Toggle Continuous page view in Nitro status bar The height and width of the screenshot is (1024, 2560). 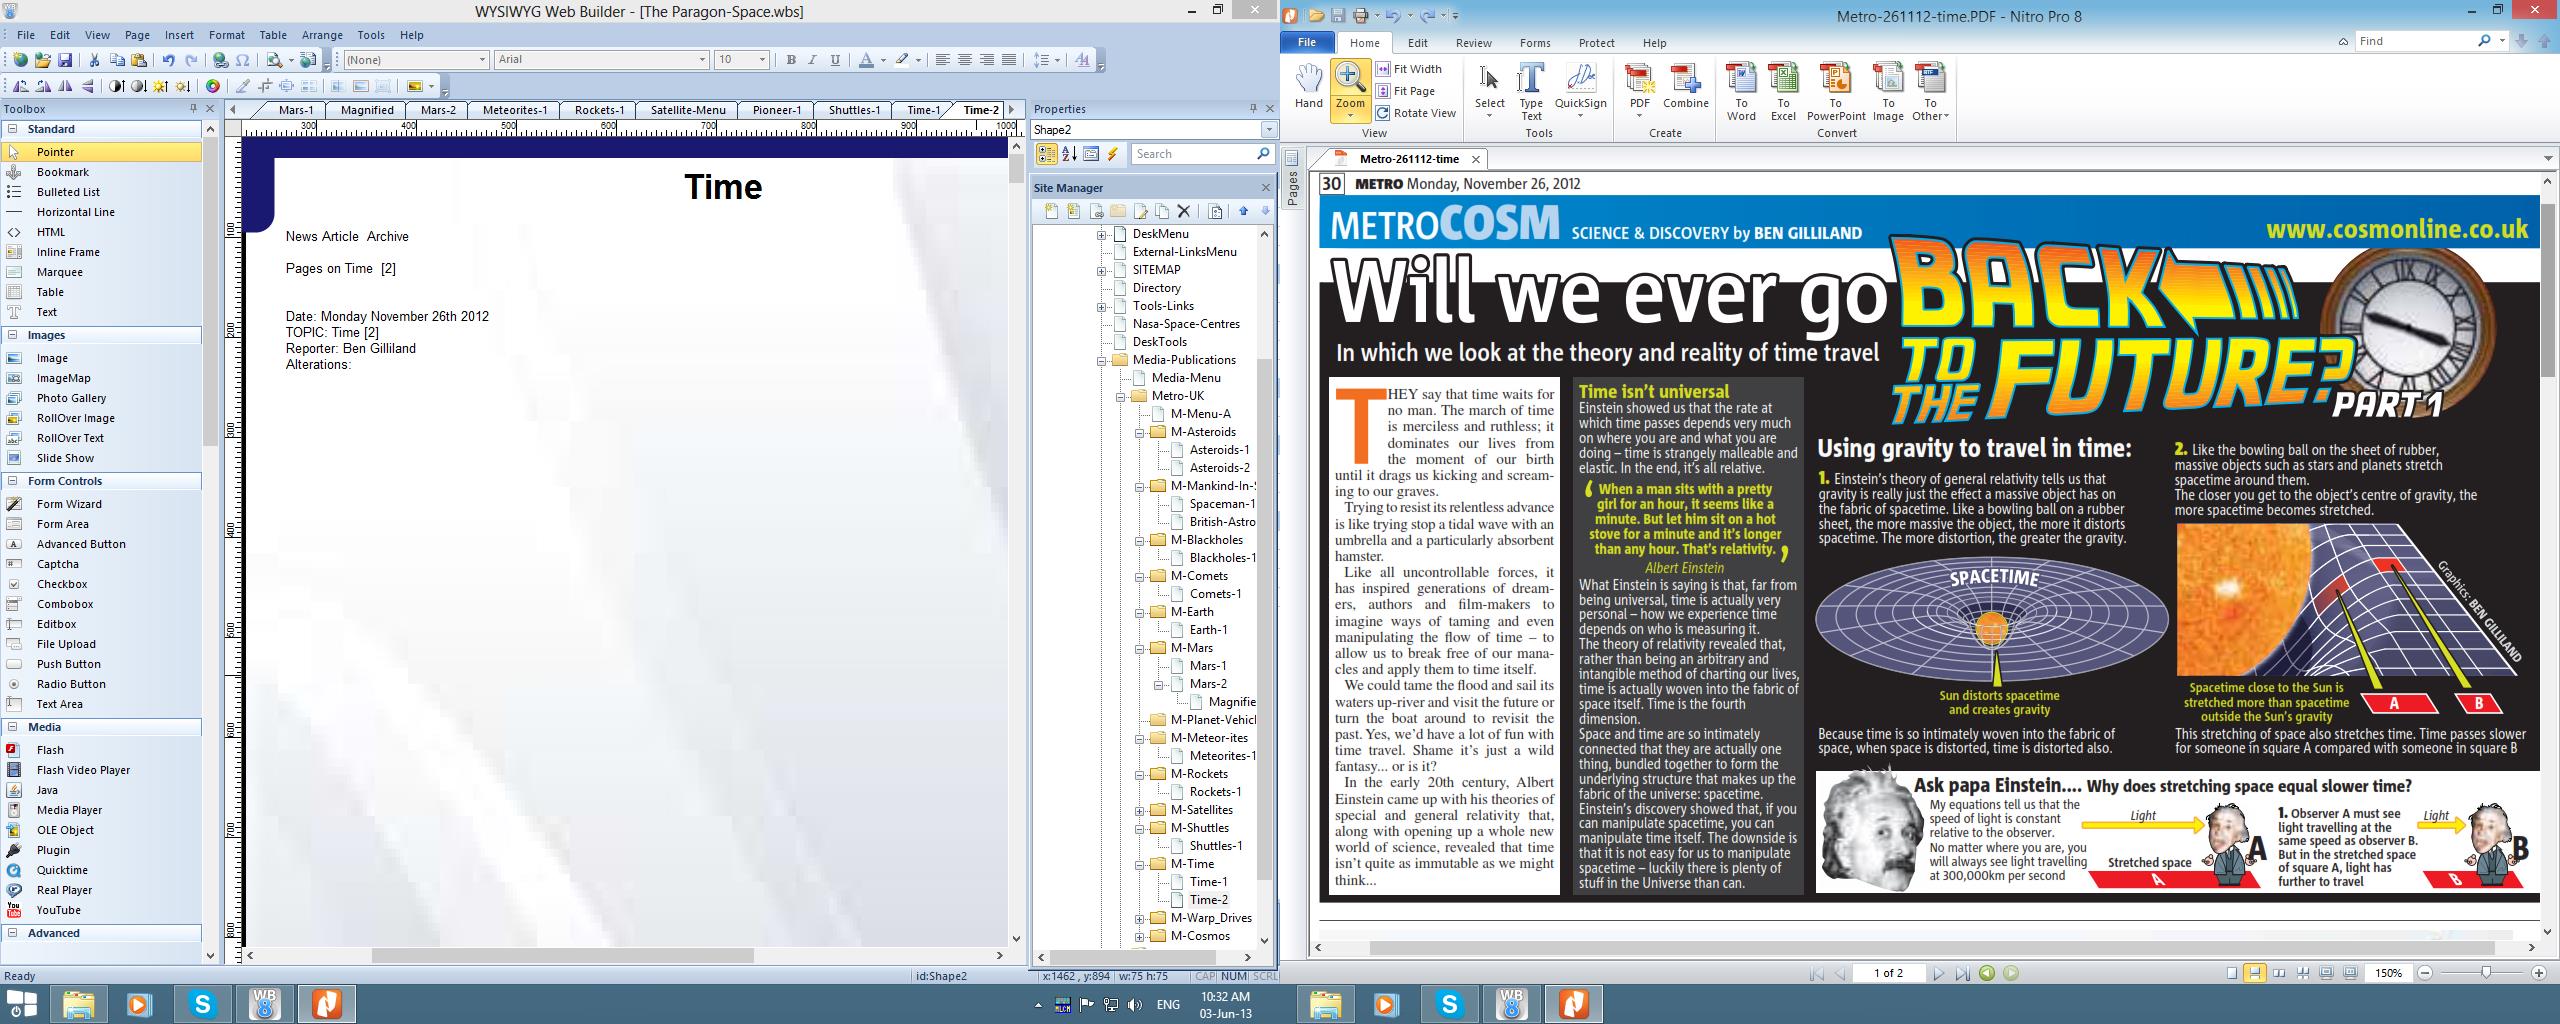(x=2254, y=973)
